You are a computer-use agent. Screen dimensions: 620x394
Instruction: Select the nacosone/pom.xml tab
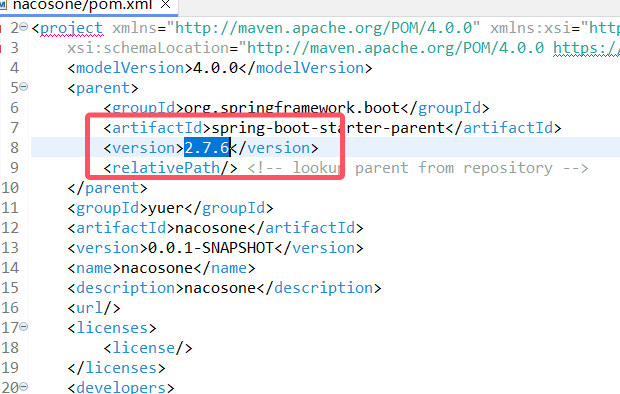coord(82,5)
